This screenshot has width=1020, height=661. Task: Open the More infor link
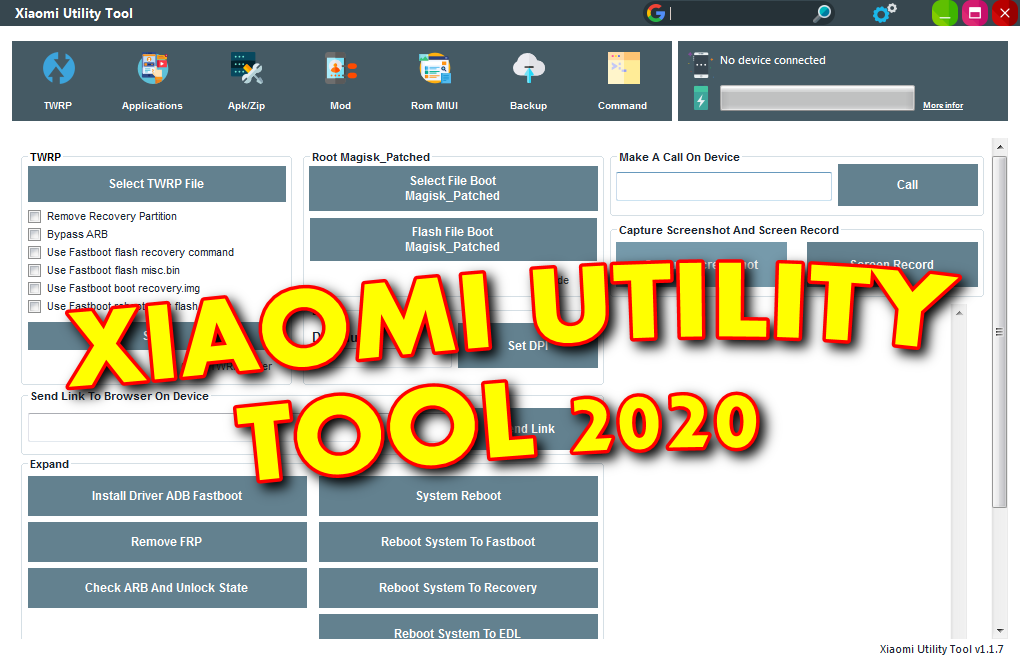pos(943,105)
